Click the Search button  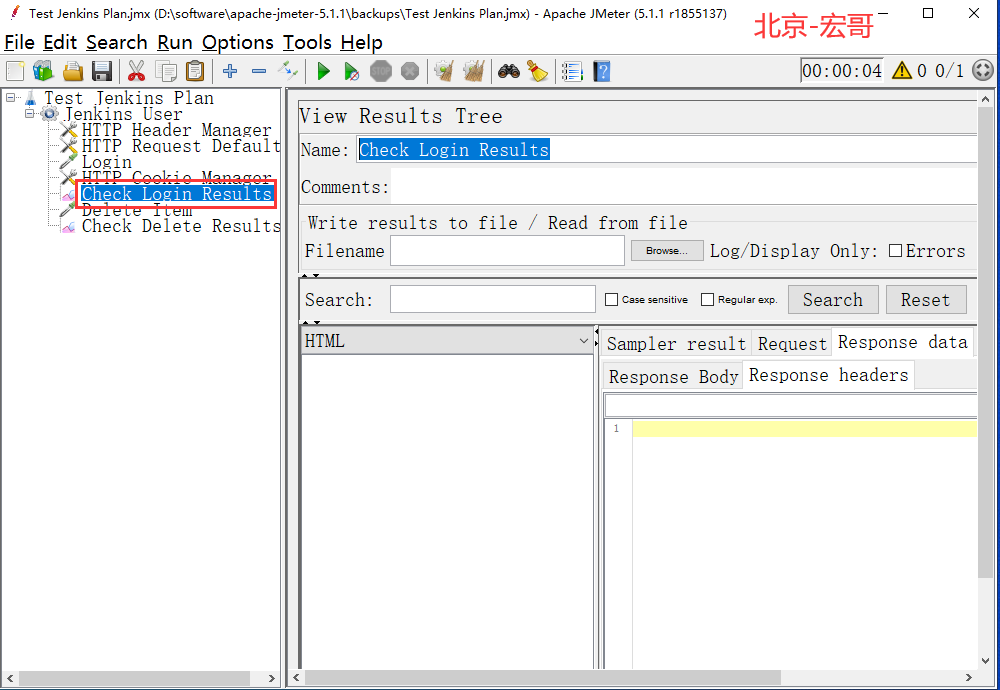[833, 300]
